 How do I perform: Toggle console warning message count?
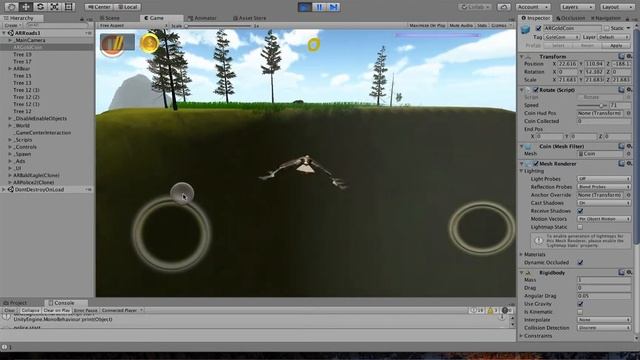(493, 311)
